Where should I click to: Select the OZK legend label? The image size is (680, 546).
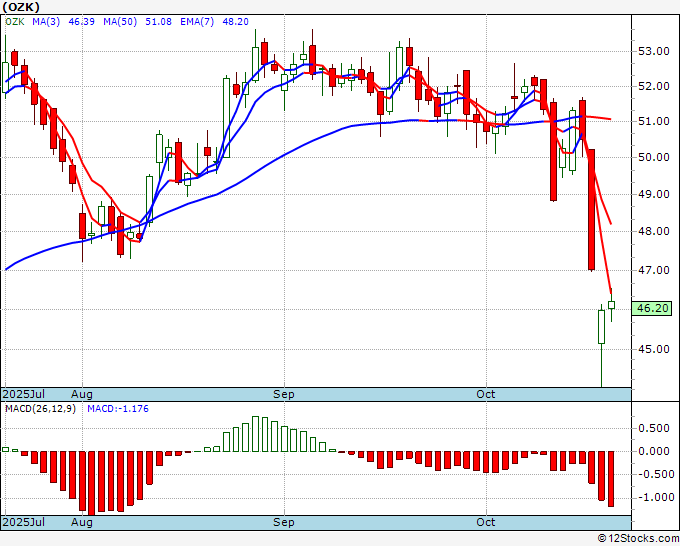[15, 22]
